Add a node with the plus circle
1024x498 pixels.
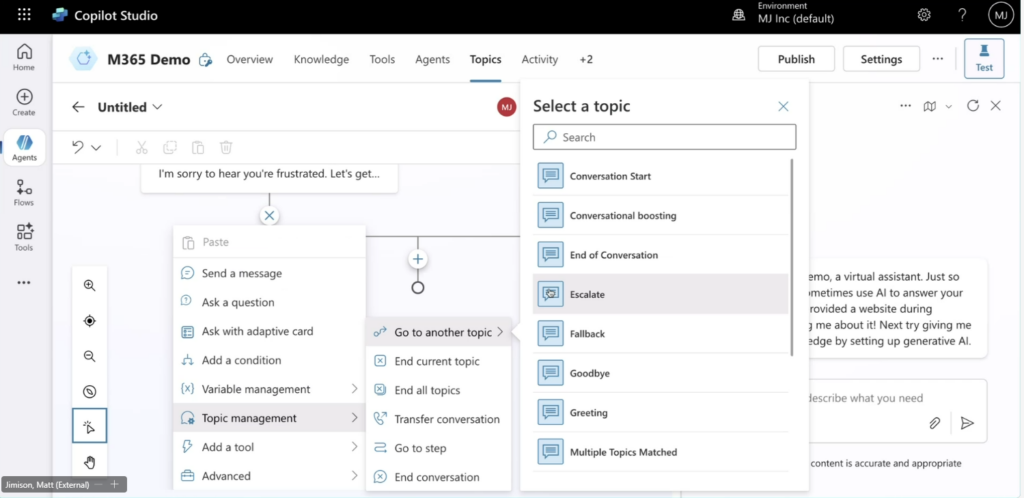pos(418,259)
